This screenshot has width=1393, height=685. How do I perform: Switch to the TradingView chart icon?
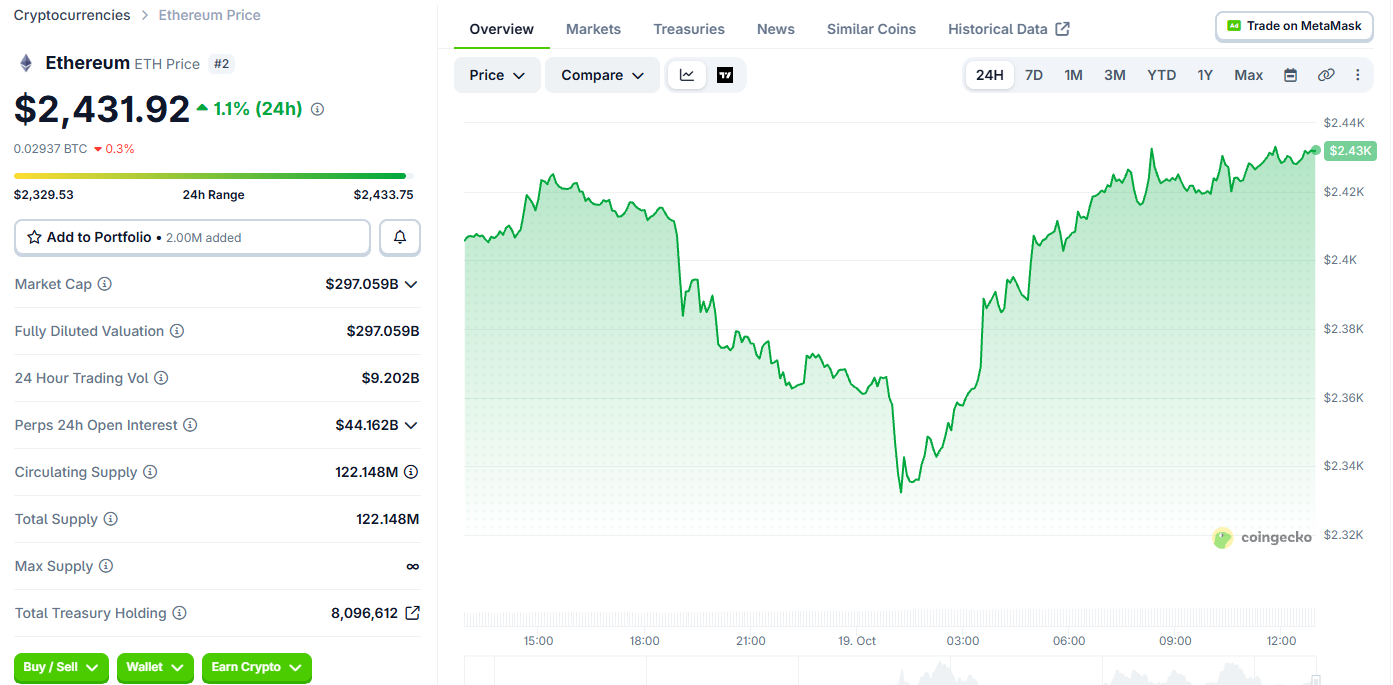click(725, 75)
